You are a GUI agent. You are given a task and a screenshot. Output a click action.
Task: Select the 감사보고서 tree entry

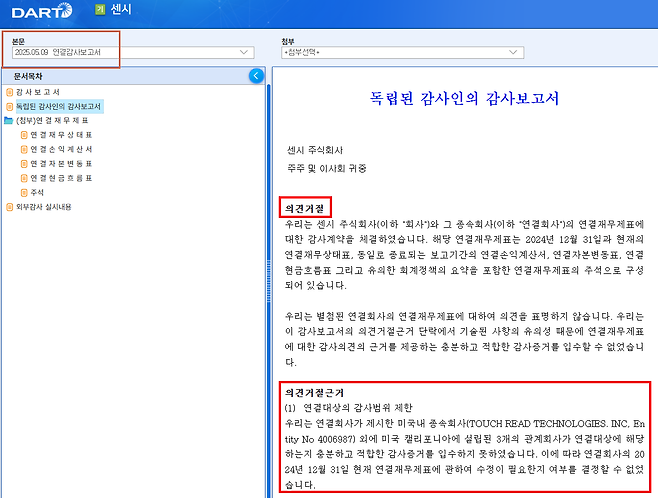tap(37, 92)
